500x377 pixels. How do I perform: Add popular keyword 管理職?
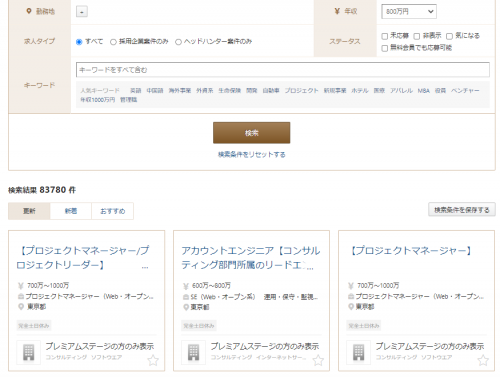pyautogui.click(x=129, y=100)
